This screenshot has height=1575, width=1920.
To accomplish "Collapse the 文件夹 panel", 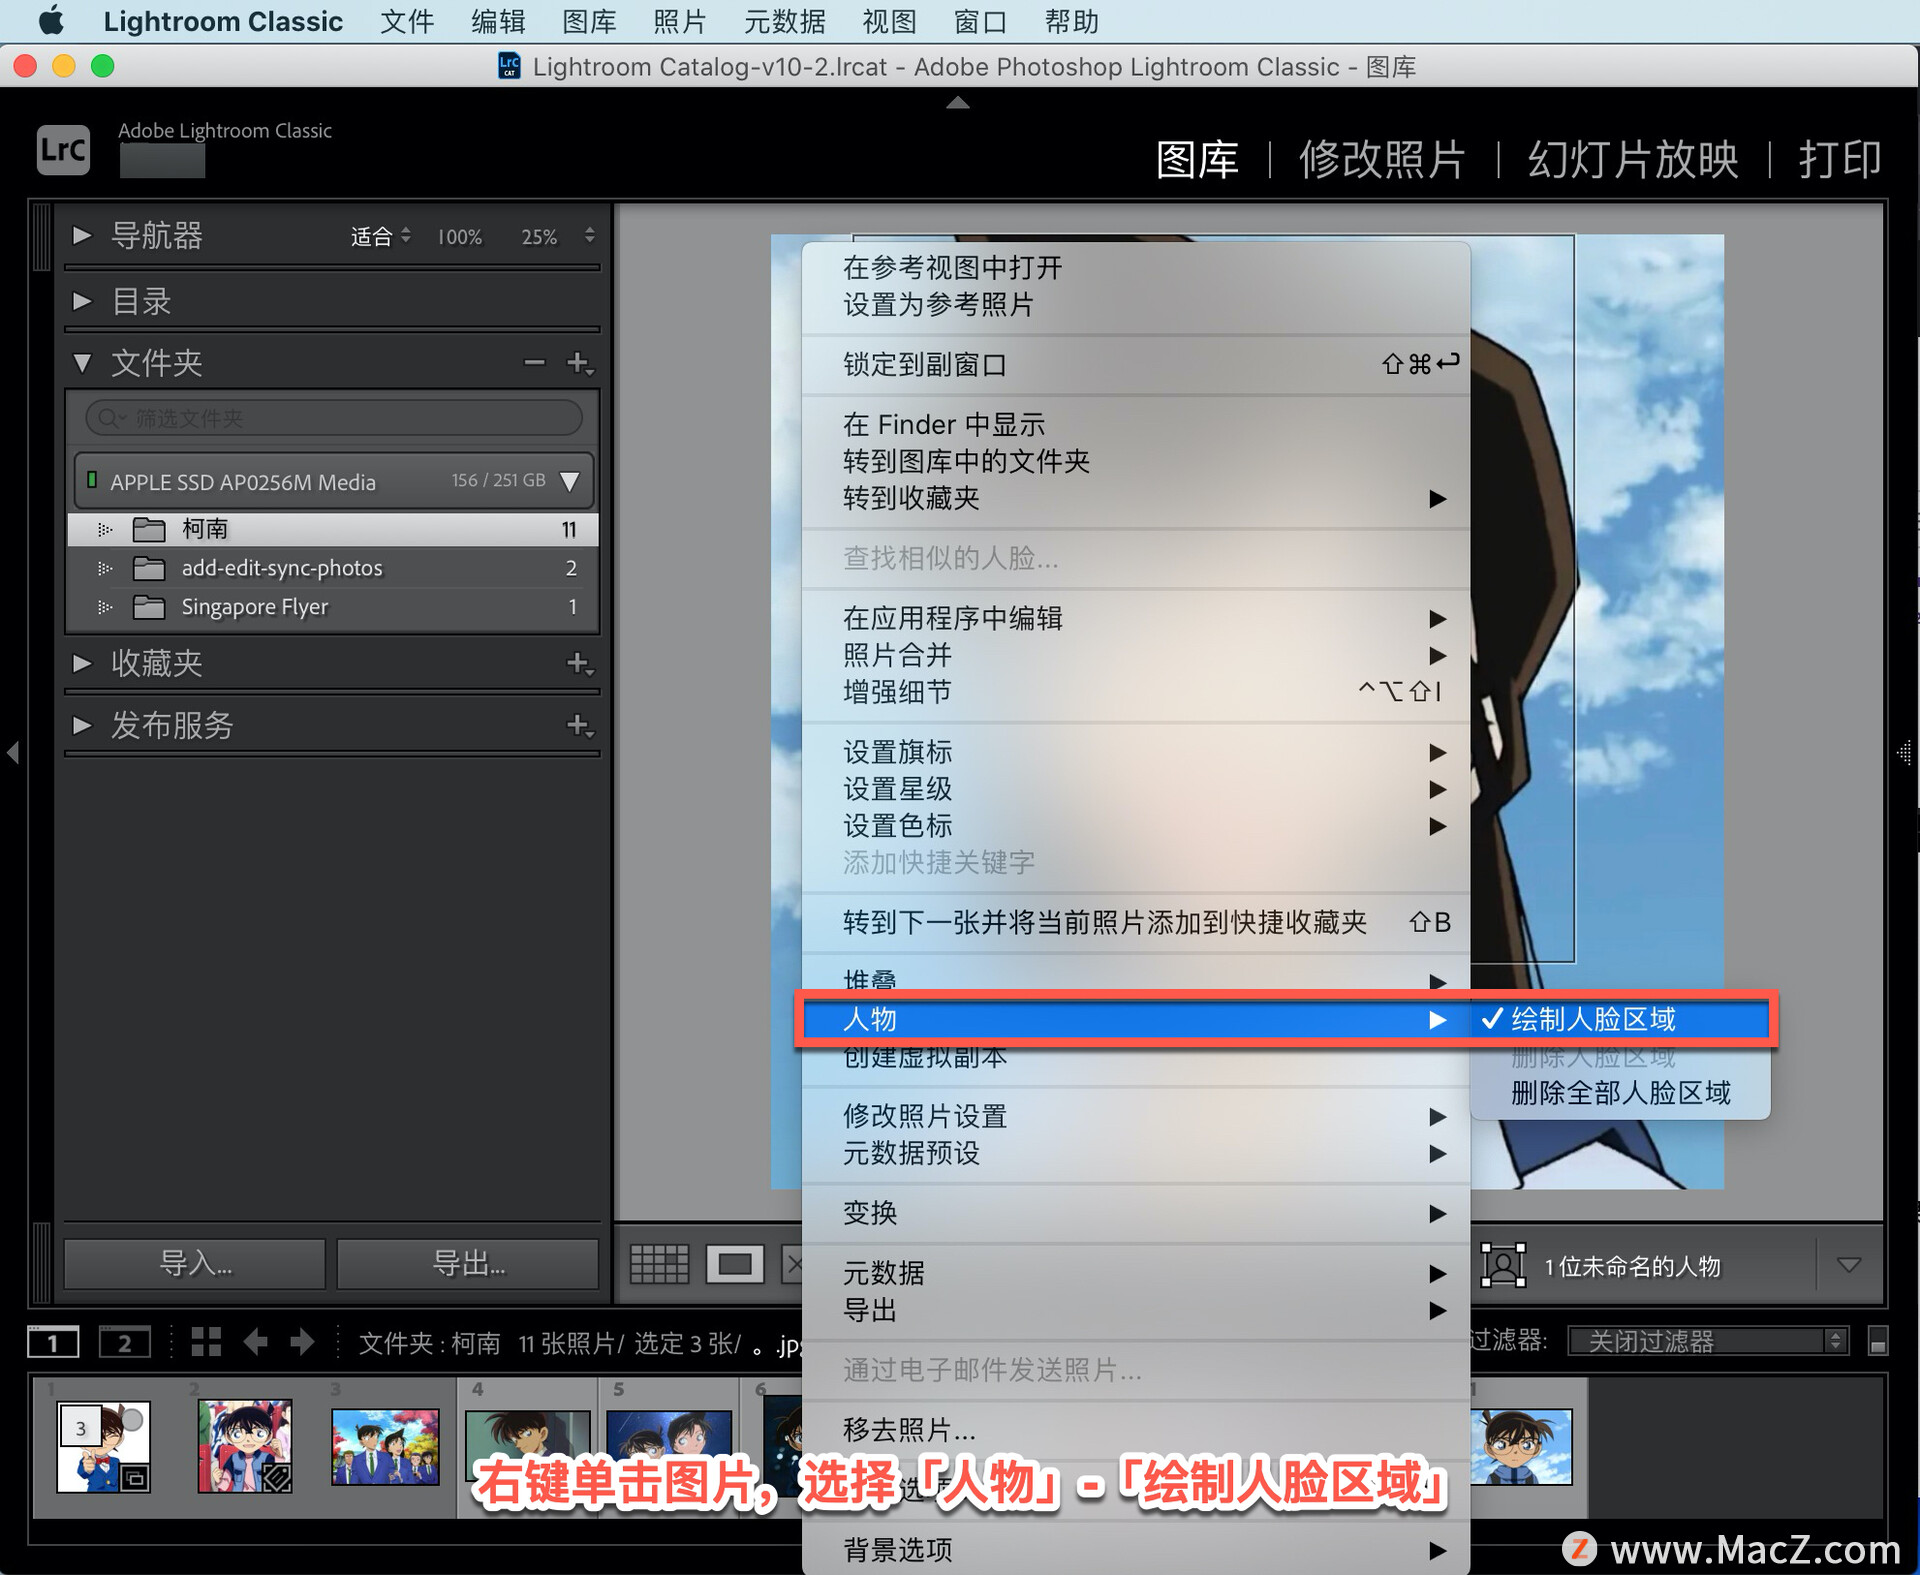I will pos(82,363).
